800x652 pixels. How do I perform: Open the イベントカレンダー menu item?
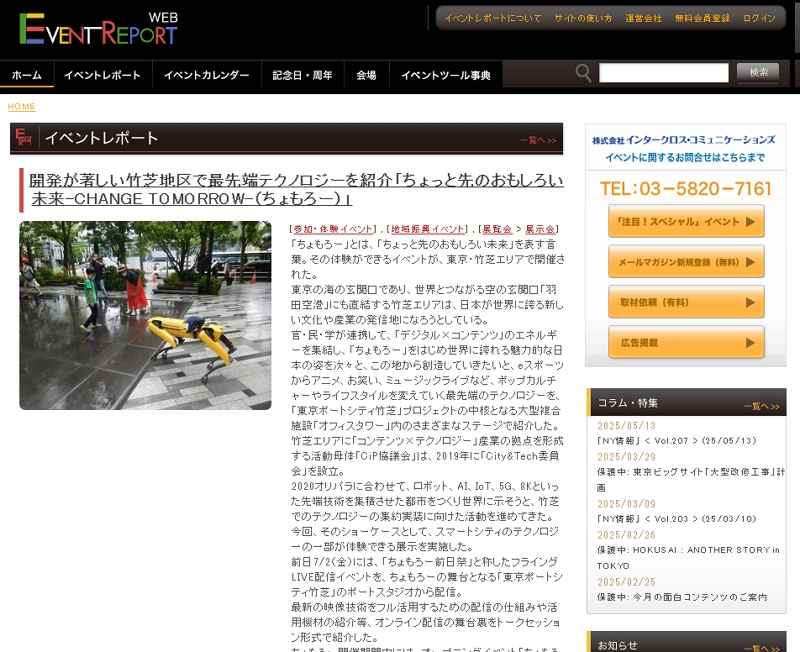tap(206, 76)
